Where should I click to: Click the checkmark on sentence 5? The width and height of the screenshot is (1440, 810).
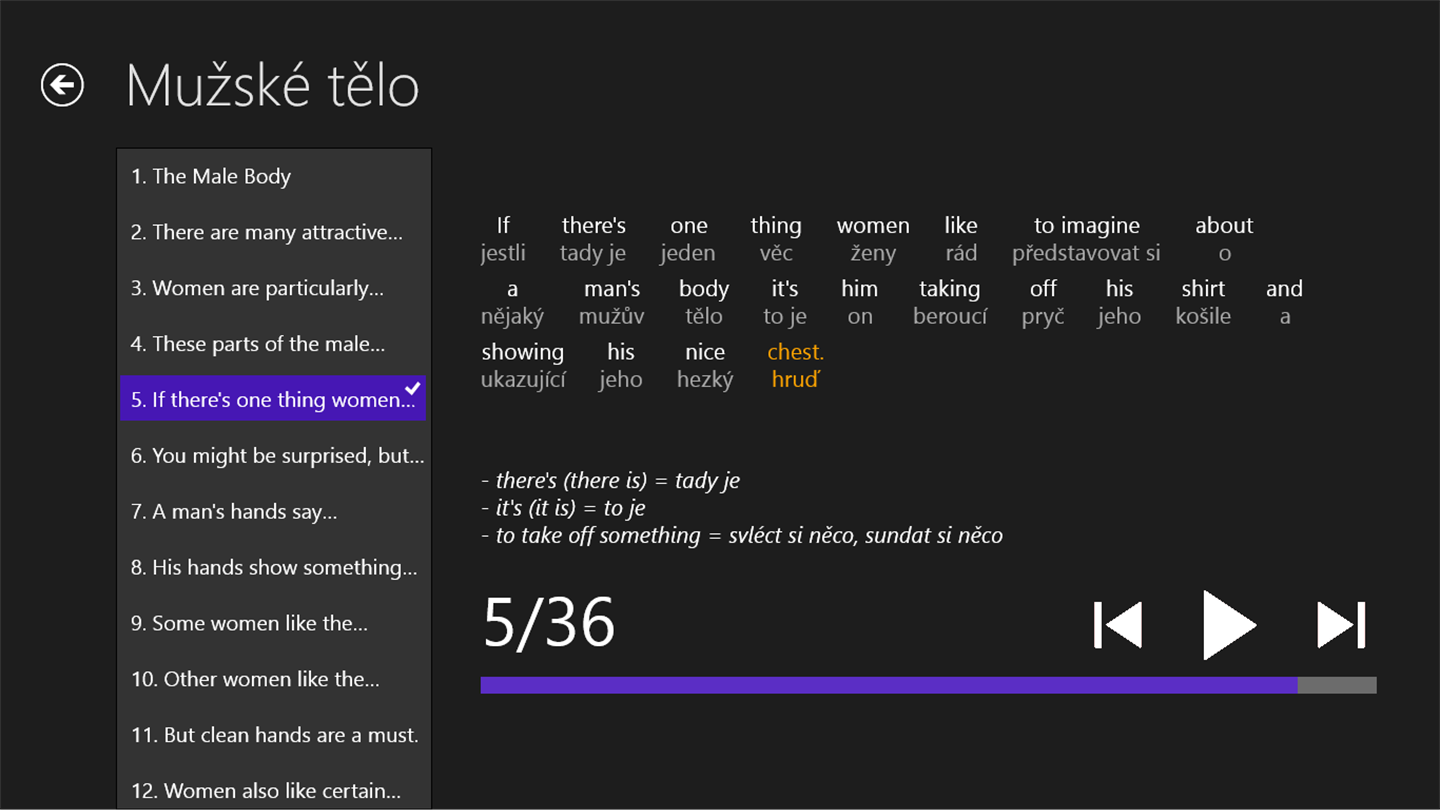tap(412, 388)
